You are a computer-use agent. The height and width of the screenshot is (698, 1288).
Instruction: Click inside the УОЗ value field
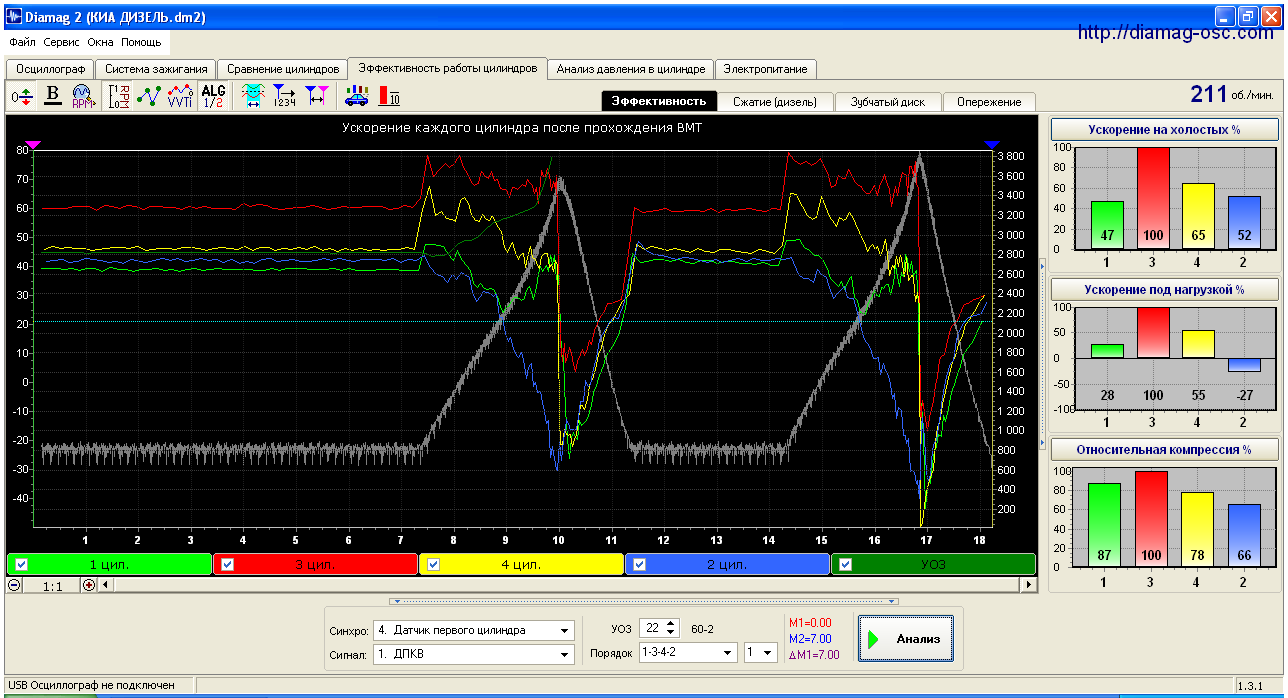pos(651,629)
